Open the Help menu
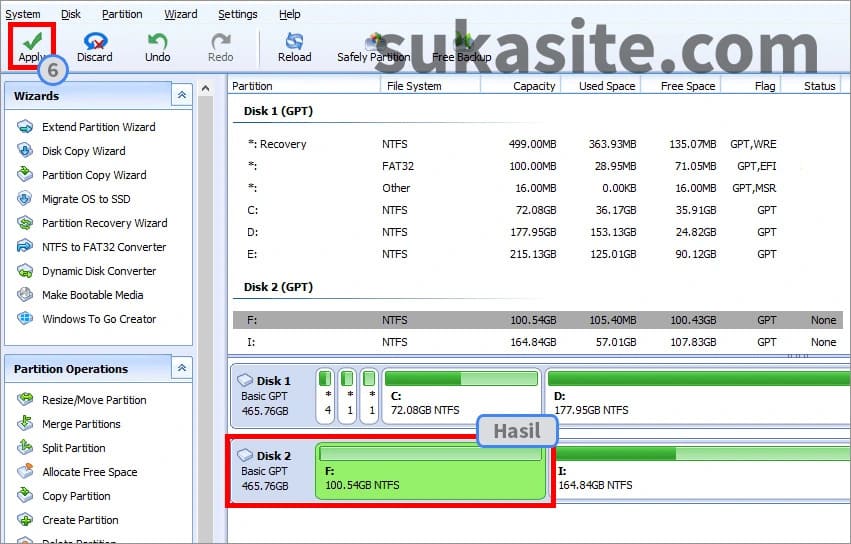This screenshot has width=851, height=544. [x=289, y=14]
